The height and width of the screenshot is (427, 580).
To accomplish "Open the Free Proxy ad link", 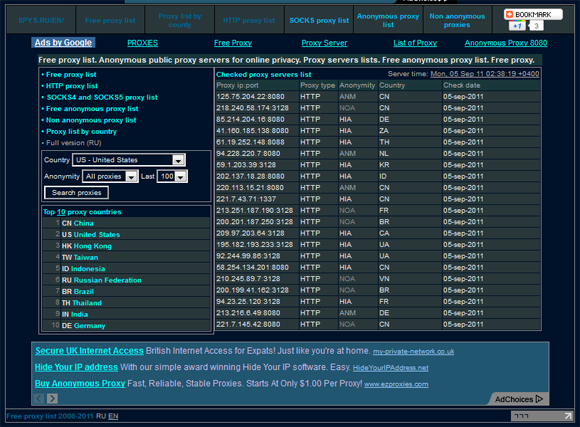I will pyautogui.click(x=233, y=43).
